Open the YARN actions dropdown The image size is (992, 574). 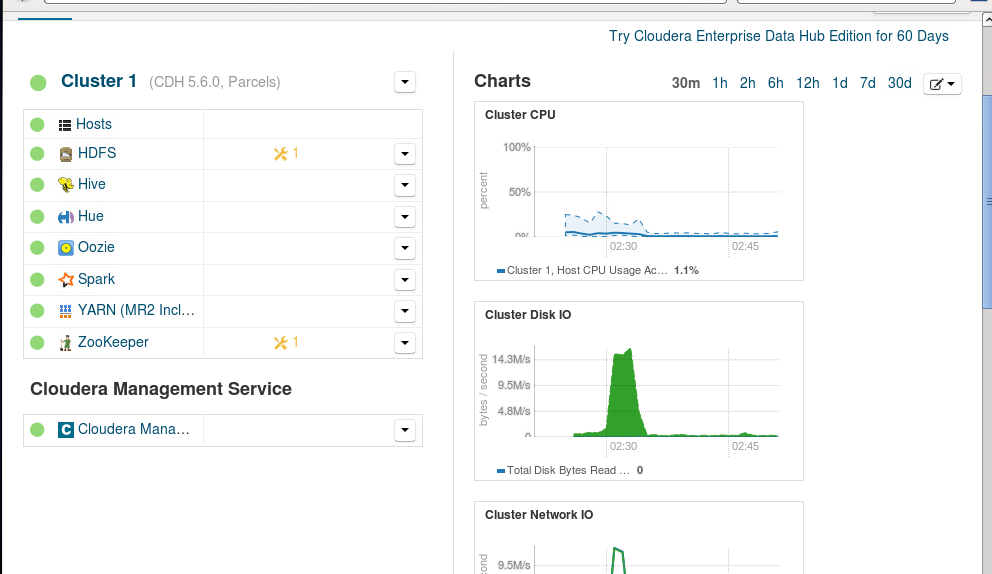tap(405, 311)
